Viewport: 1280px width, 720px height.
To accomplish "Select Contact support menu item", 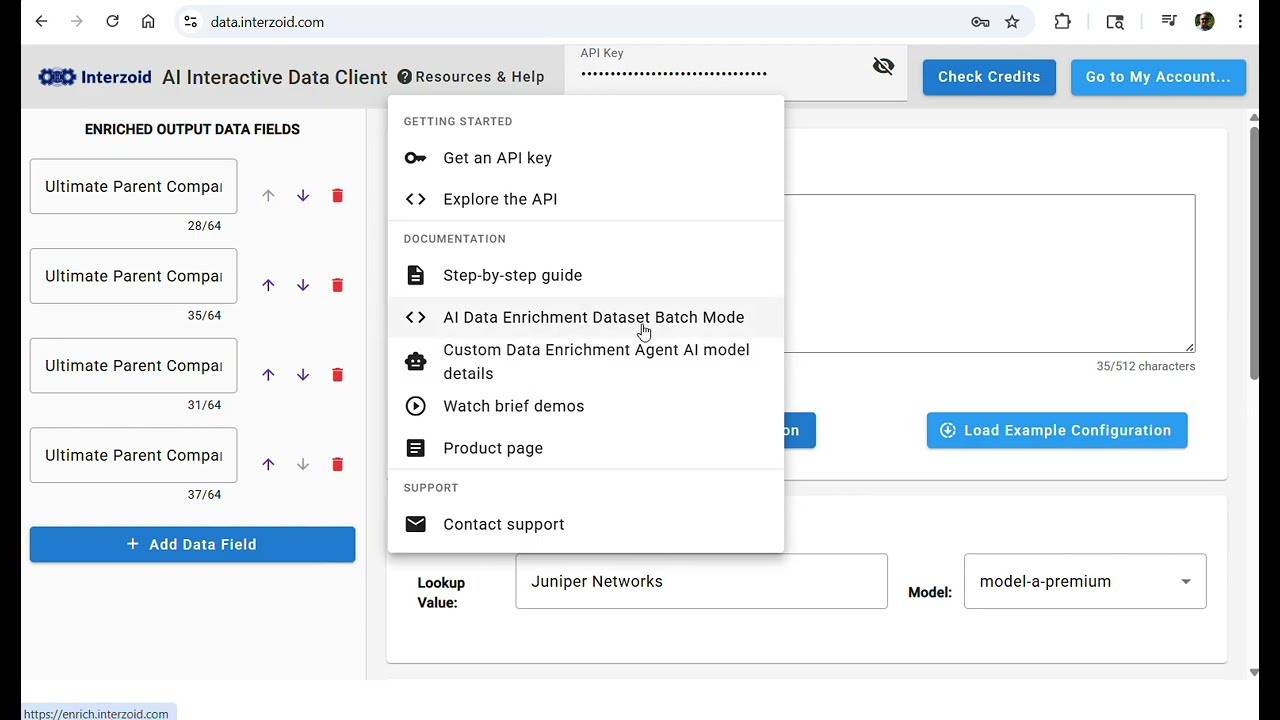I will (586, 524).
